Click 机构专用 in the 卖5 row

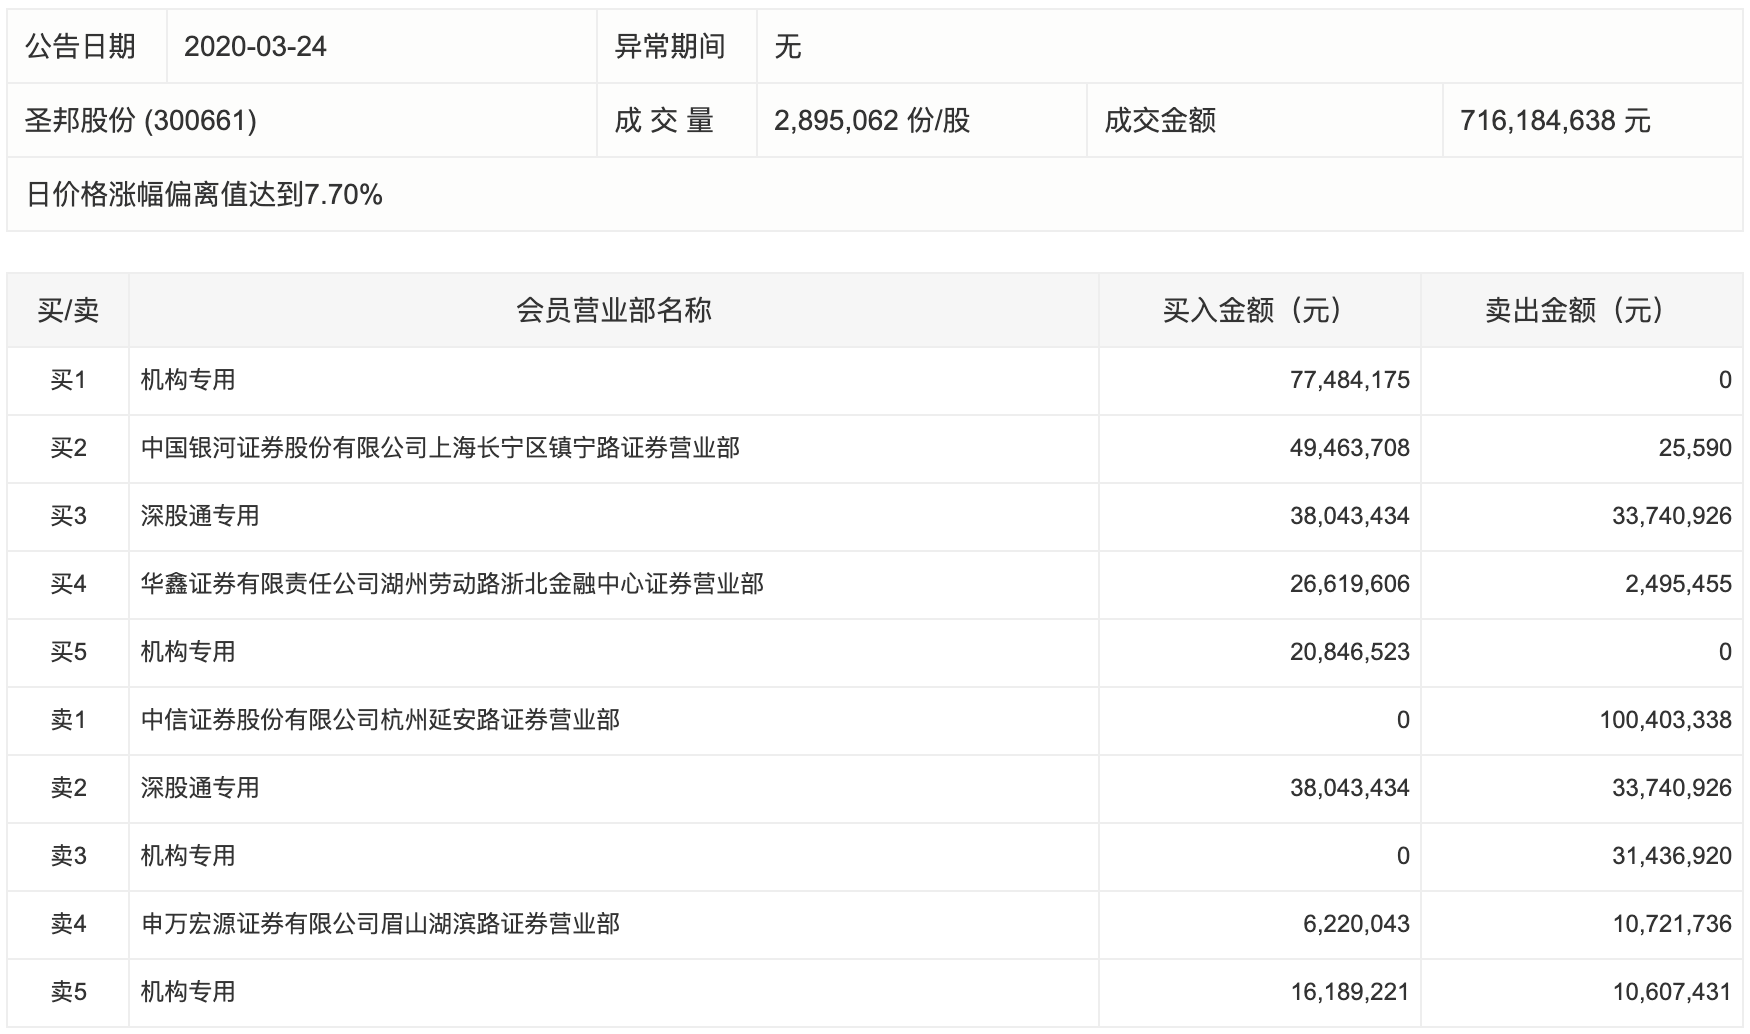(188, 992)
